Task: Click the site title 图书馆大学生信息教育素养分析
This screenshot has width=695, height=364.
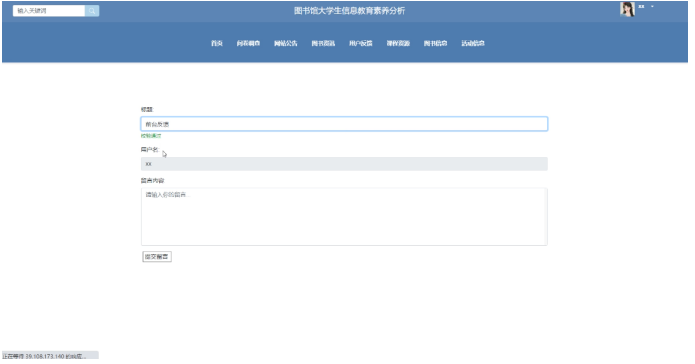Action: 349,11
